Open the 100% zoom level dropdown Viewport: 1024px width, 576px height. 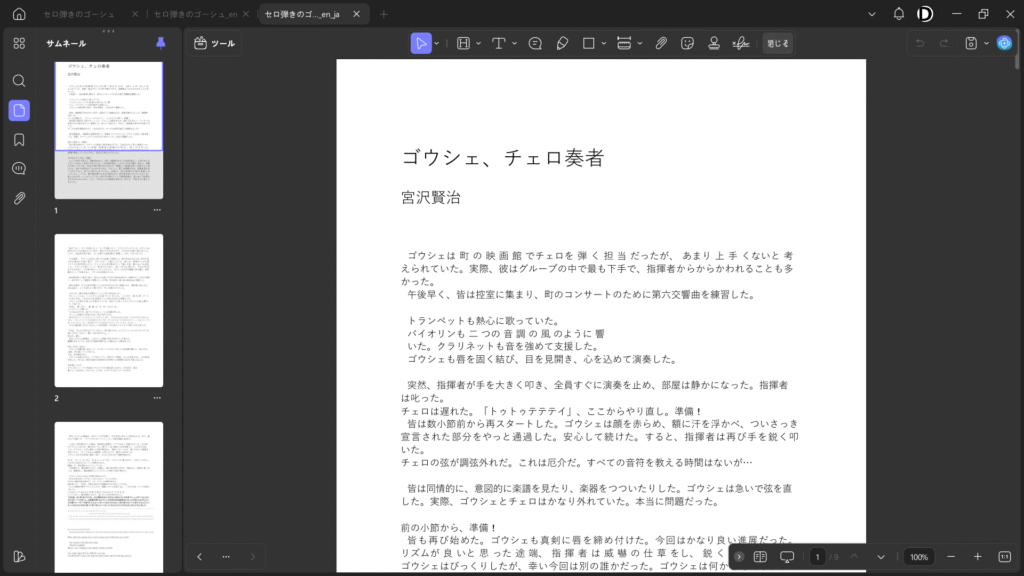tap(919, 557)
